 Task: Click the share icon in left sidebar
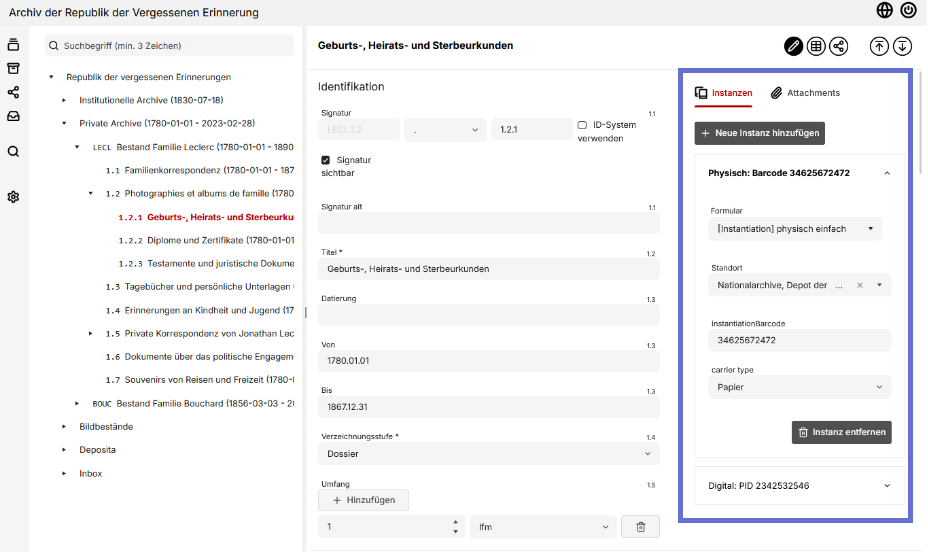[x=13, y=92]
